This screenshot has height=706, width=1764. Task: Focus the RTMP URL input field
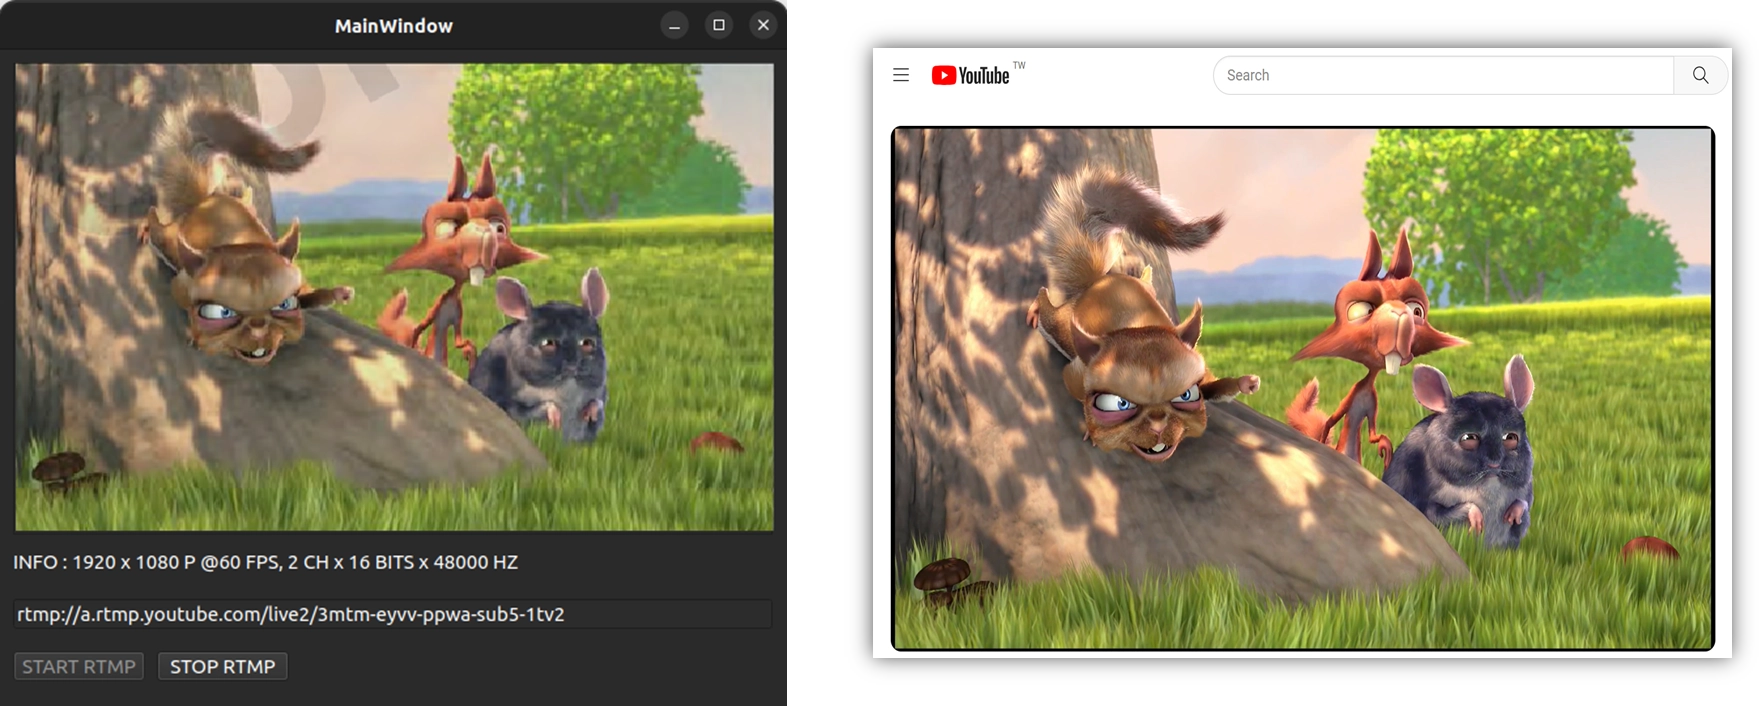point(393,614)
